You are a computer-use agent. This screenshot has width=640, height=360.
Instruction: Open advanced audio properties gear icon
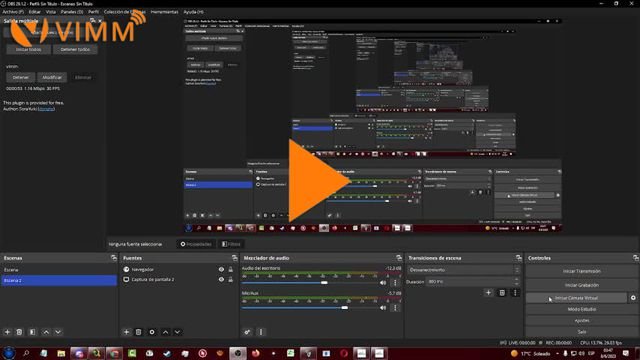(x=247, y=332)
